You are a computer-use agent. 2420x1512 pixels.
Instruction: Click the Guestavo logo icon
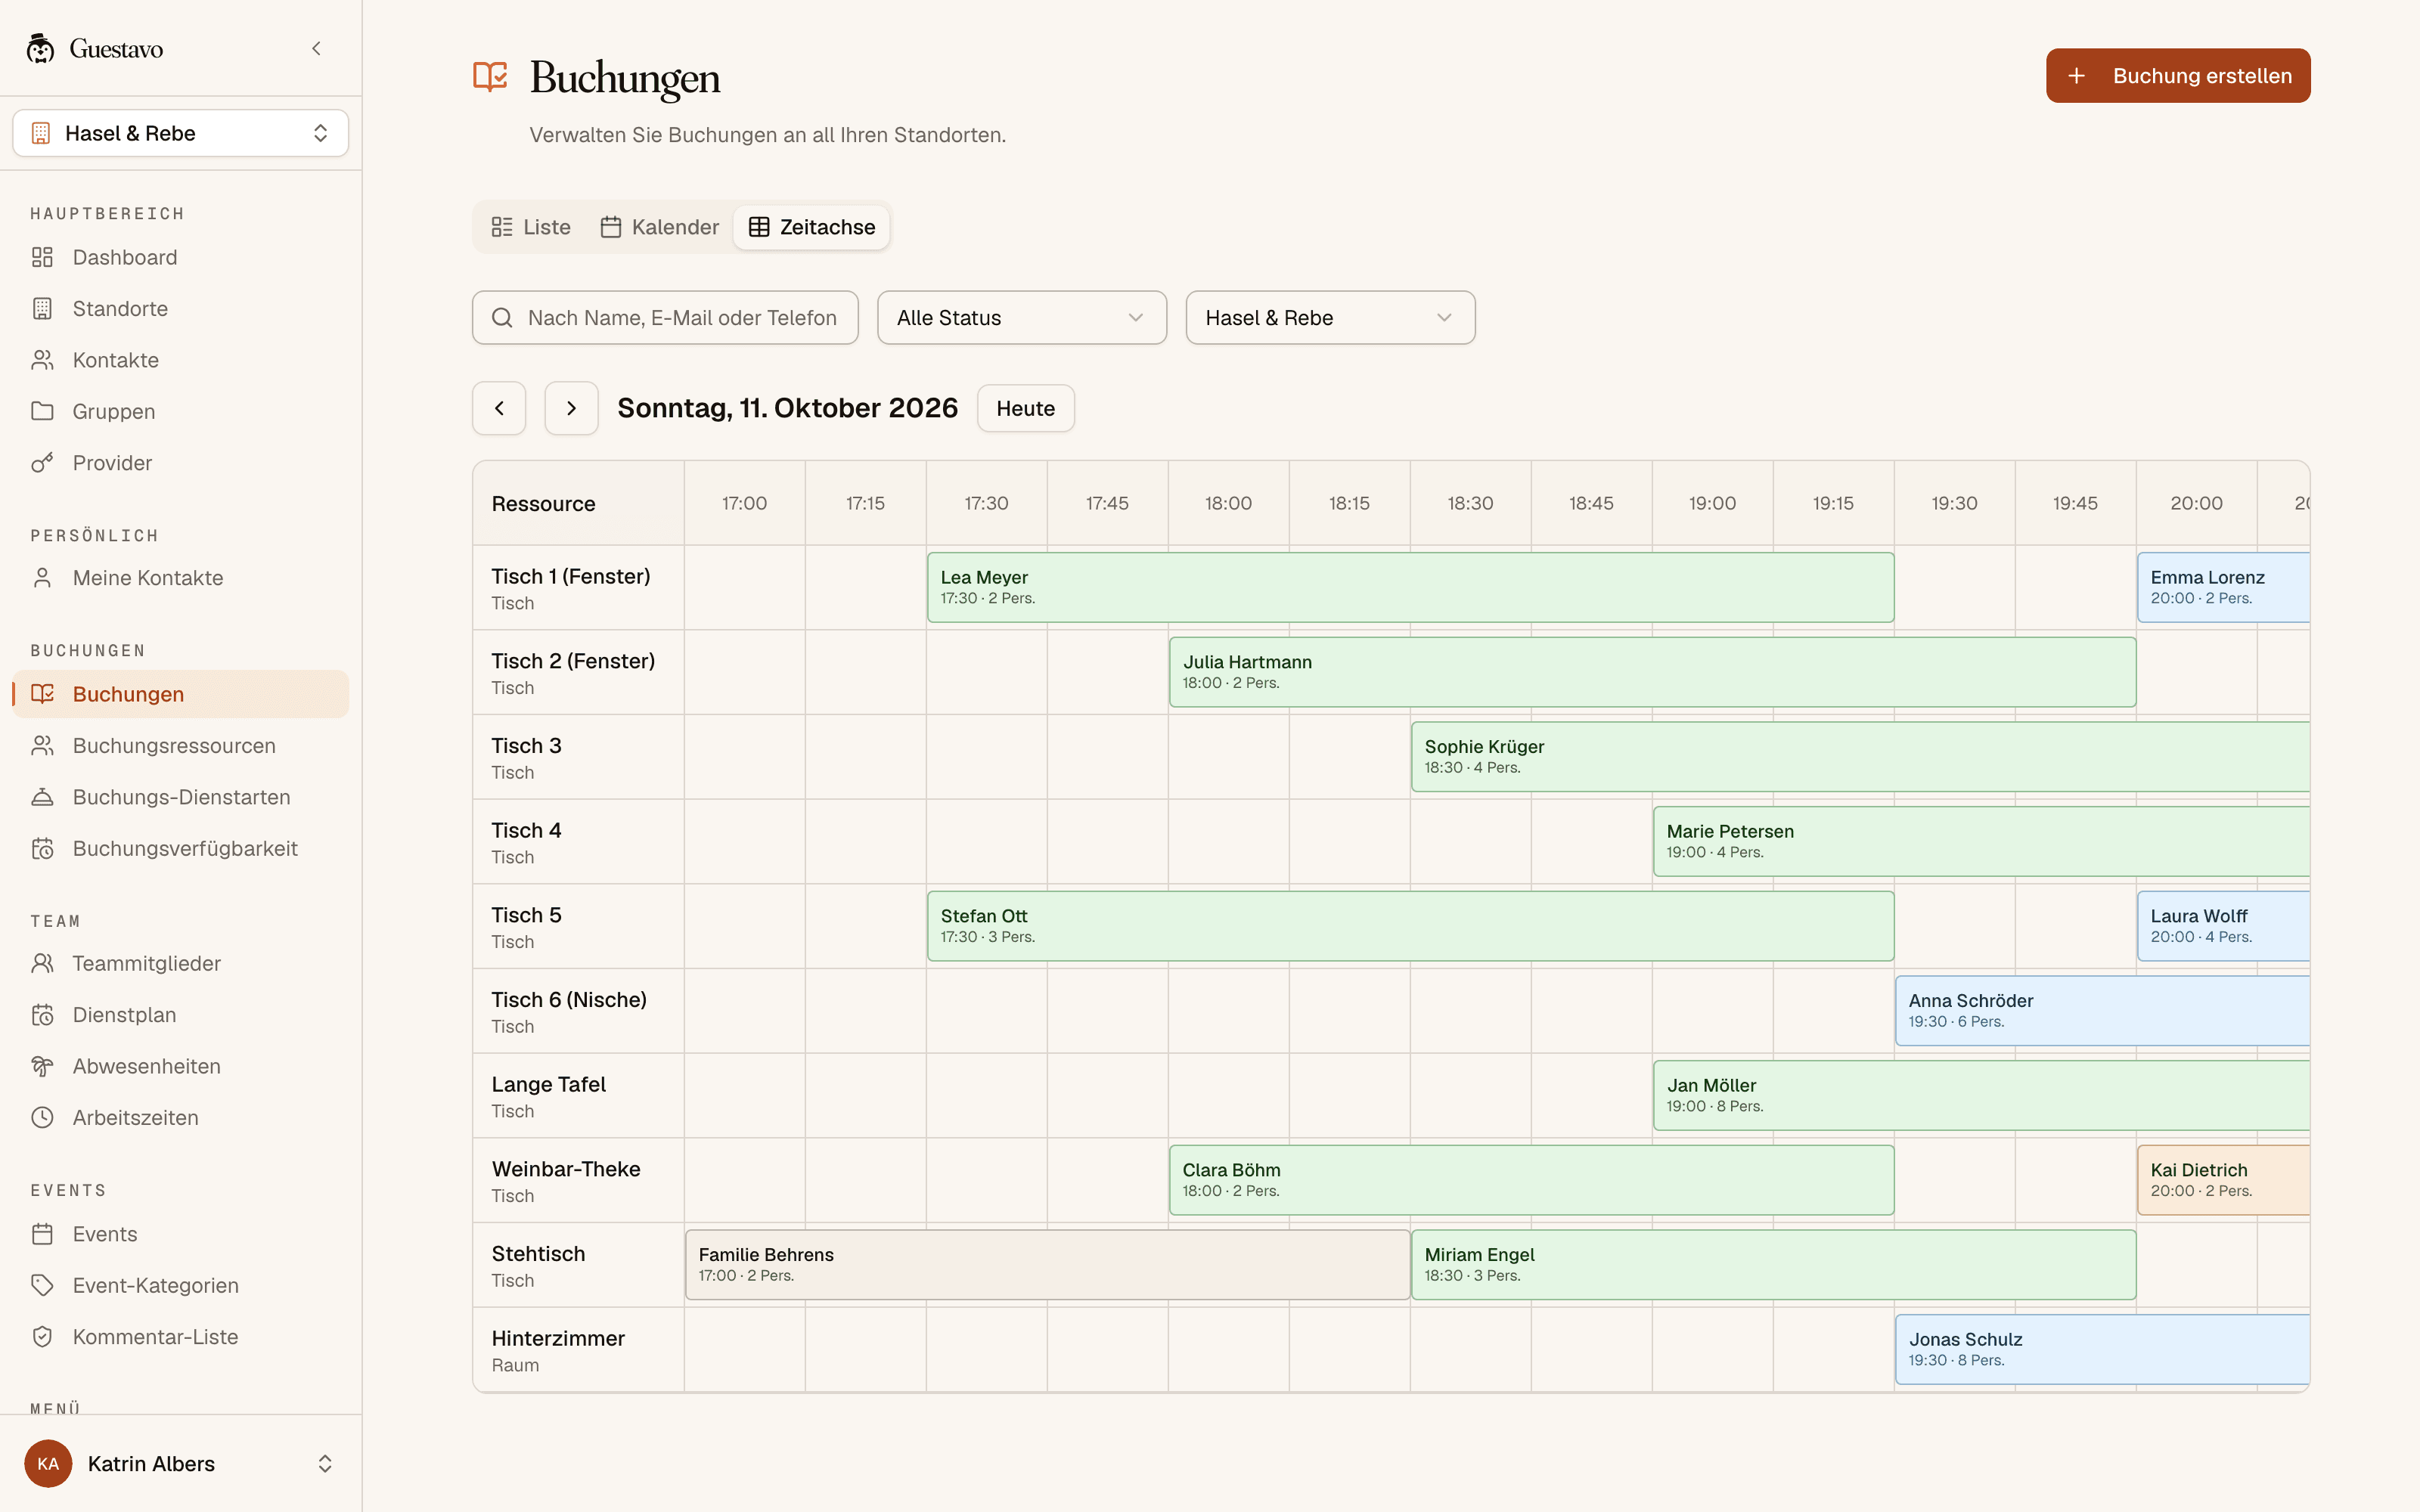click(41, 48)
